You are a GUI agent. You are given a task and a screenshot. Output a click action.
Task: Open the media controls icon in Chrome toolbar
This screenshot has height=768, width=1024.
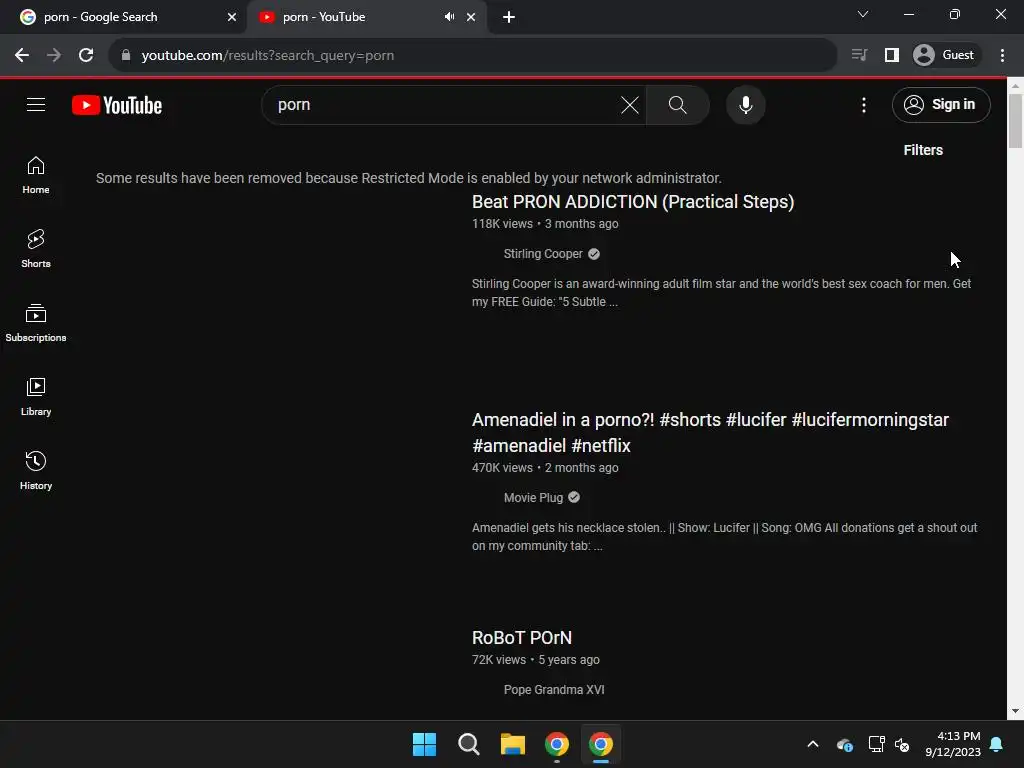(859, 55)
